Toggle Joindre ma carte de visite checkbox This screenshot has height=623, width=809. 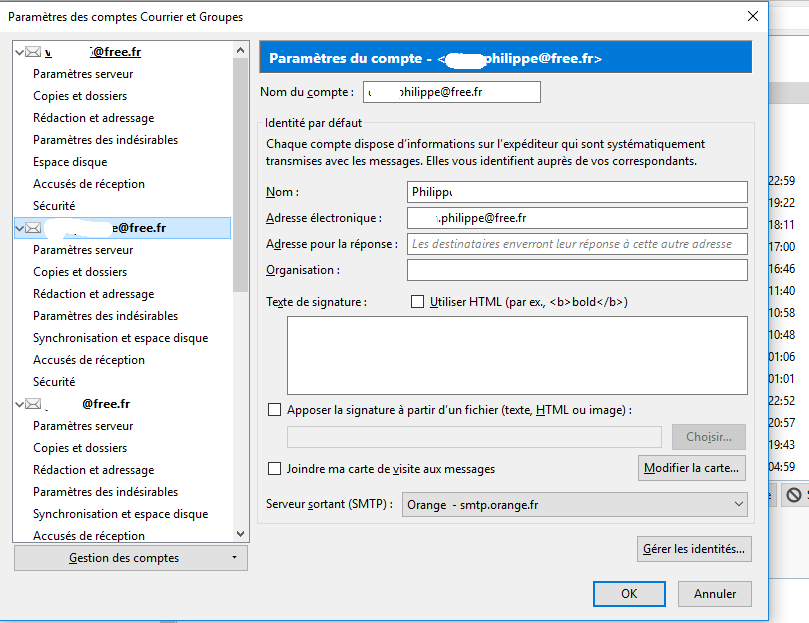tap(275, 469)
